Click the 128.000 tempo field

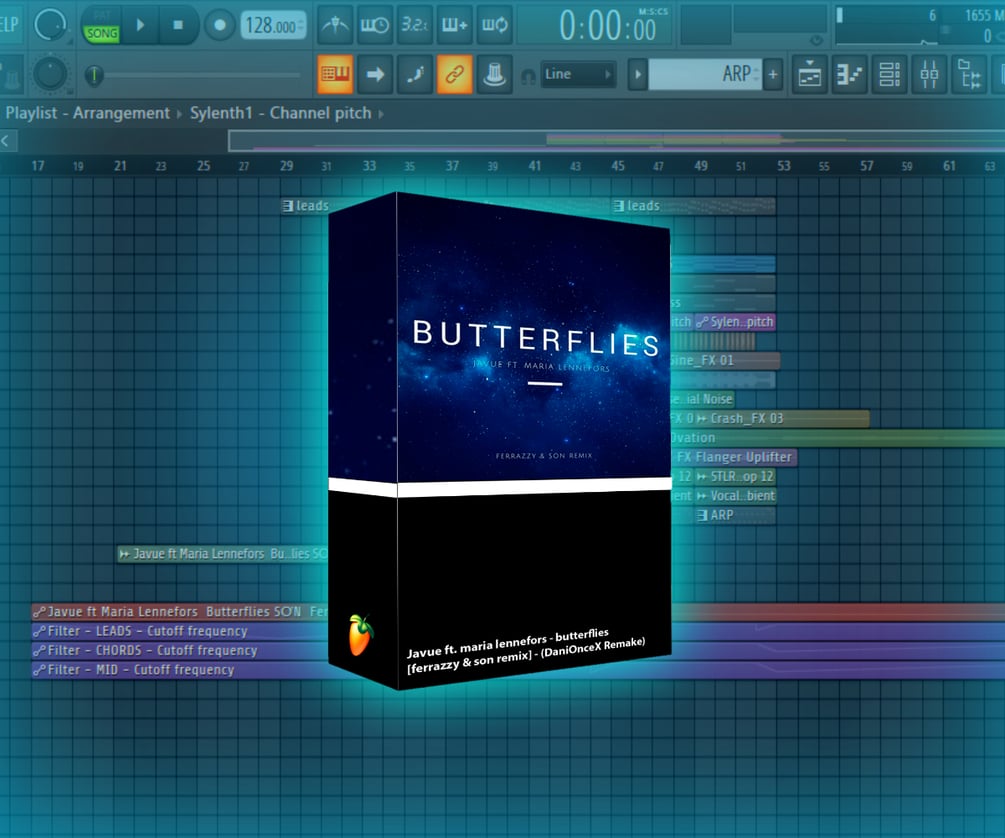[272, 26]
